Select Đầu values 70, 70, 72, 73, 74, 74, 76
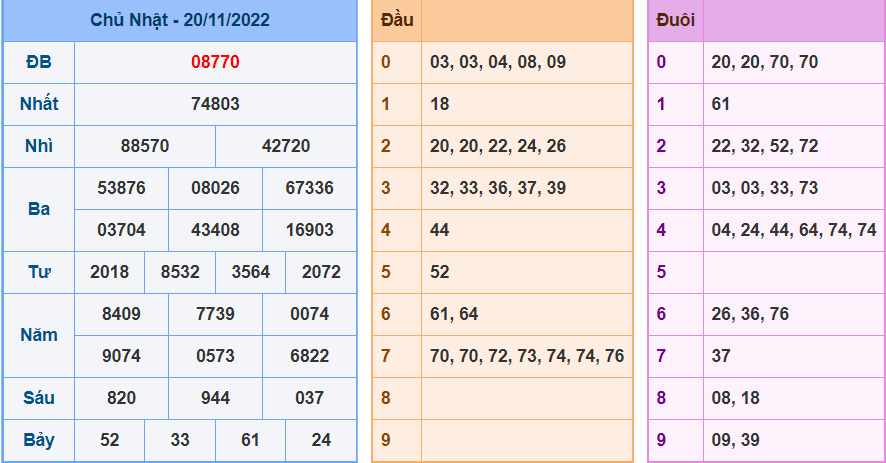This screenshot has height=463, width=886. (x=527, y=356)
